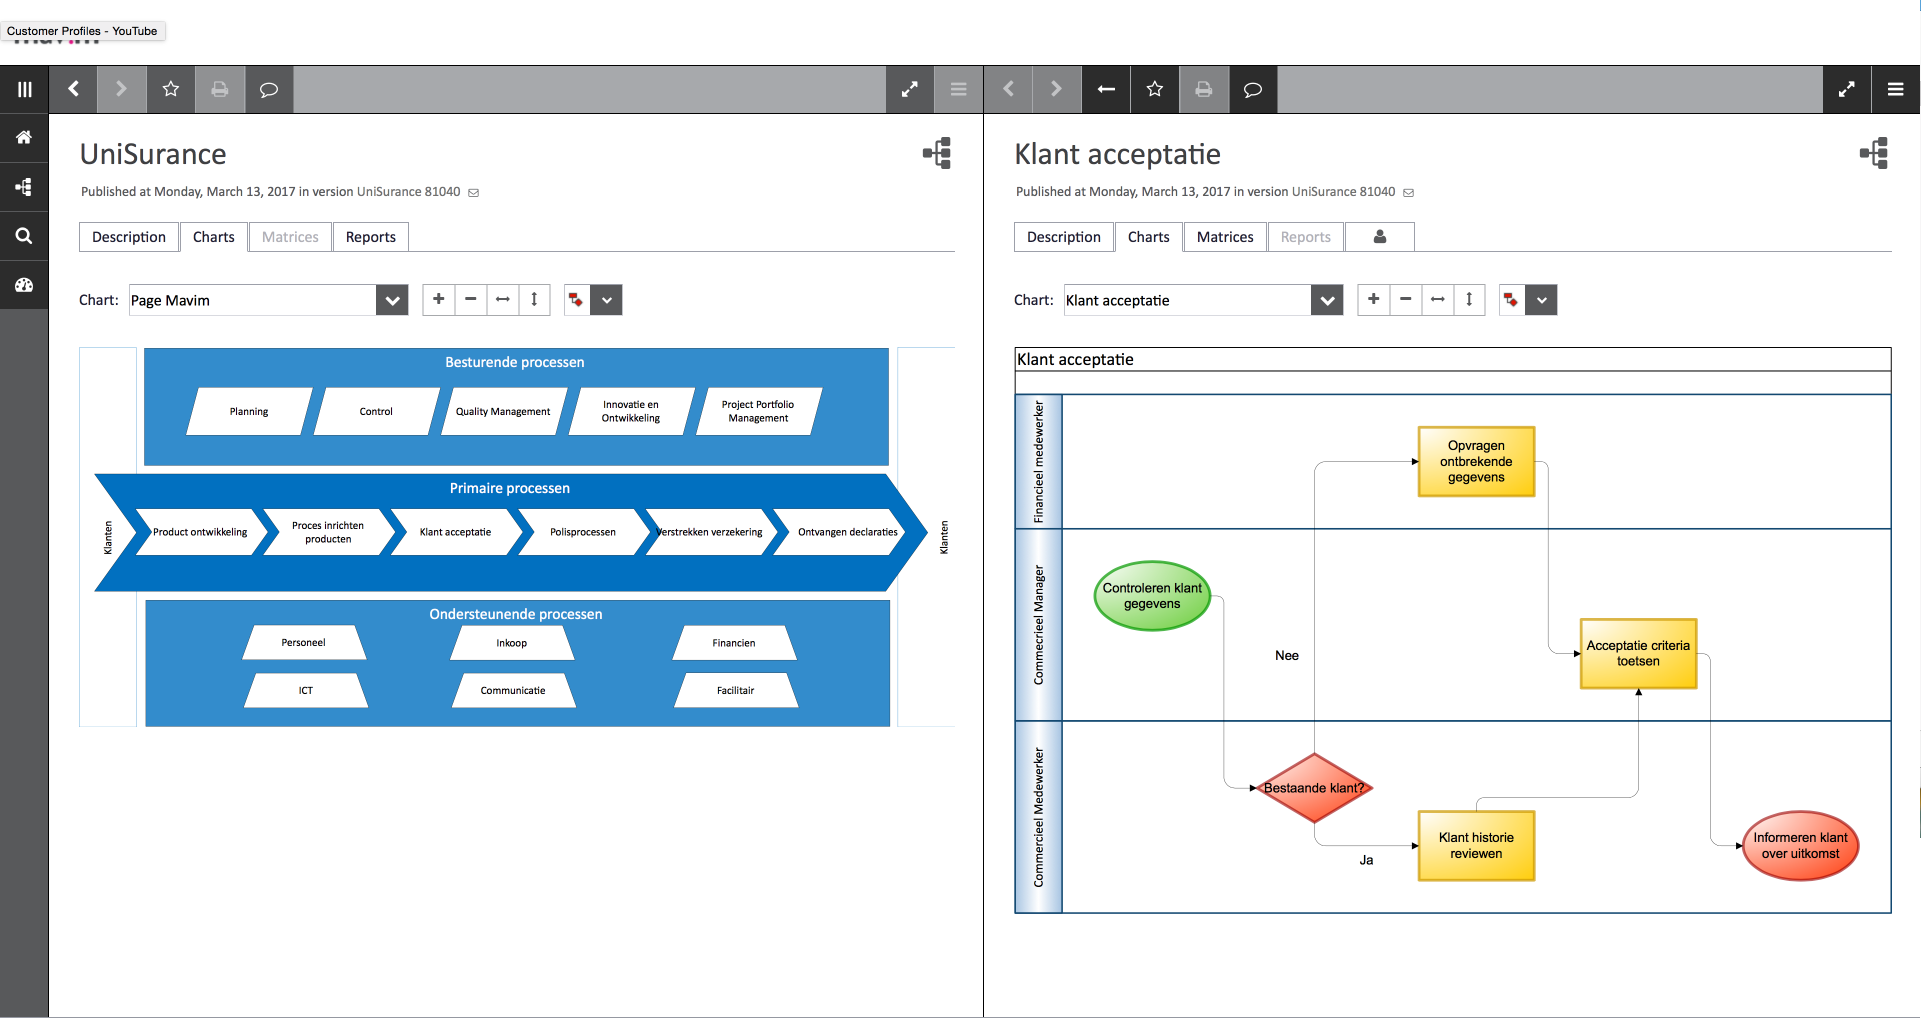Open the Polisprocessen process step
The height and width of the screenshot is (1018, 1921).
583,532
